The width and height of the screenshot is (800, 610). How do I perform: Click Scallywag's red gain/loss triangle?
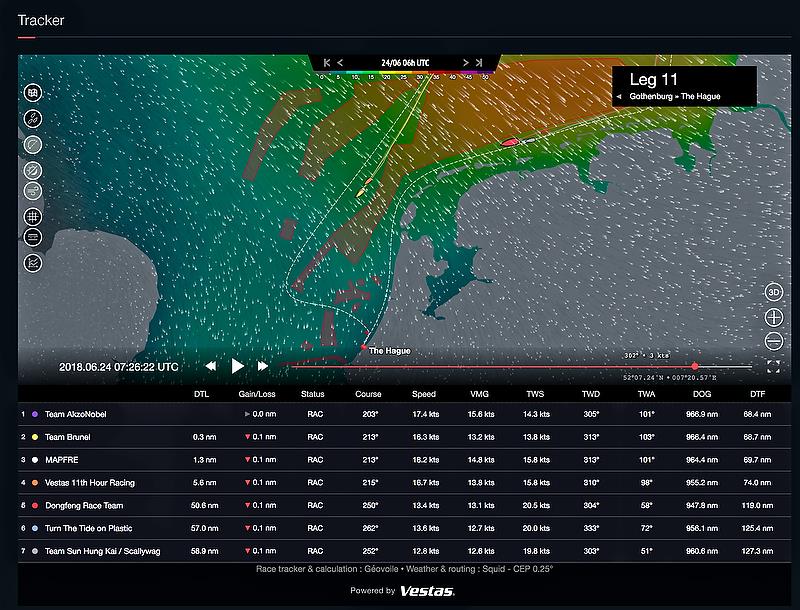point(247,551)
